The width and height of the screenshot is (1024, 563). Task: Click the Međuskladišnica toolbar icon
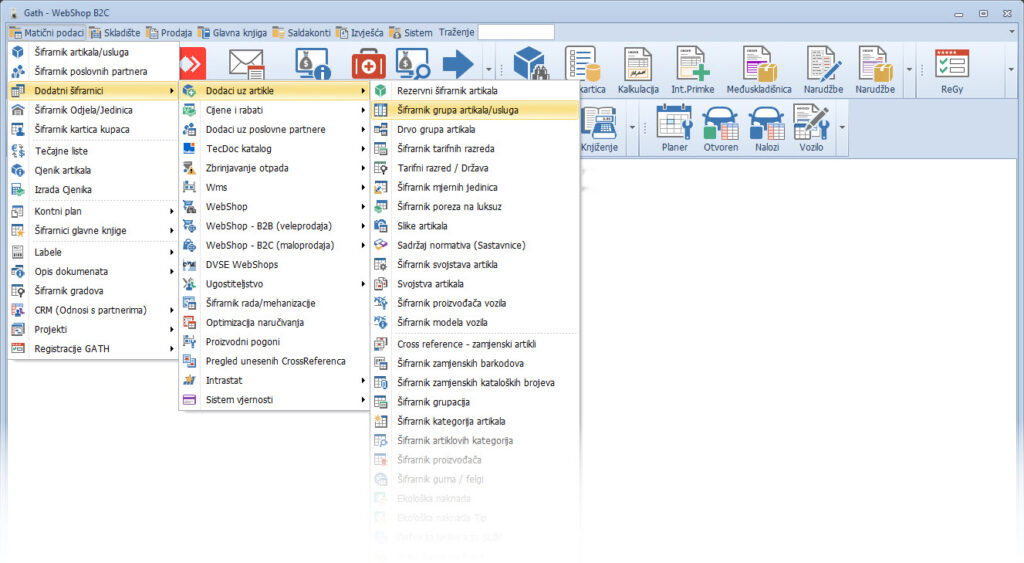point(759,69)
